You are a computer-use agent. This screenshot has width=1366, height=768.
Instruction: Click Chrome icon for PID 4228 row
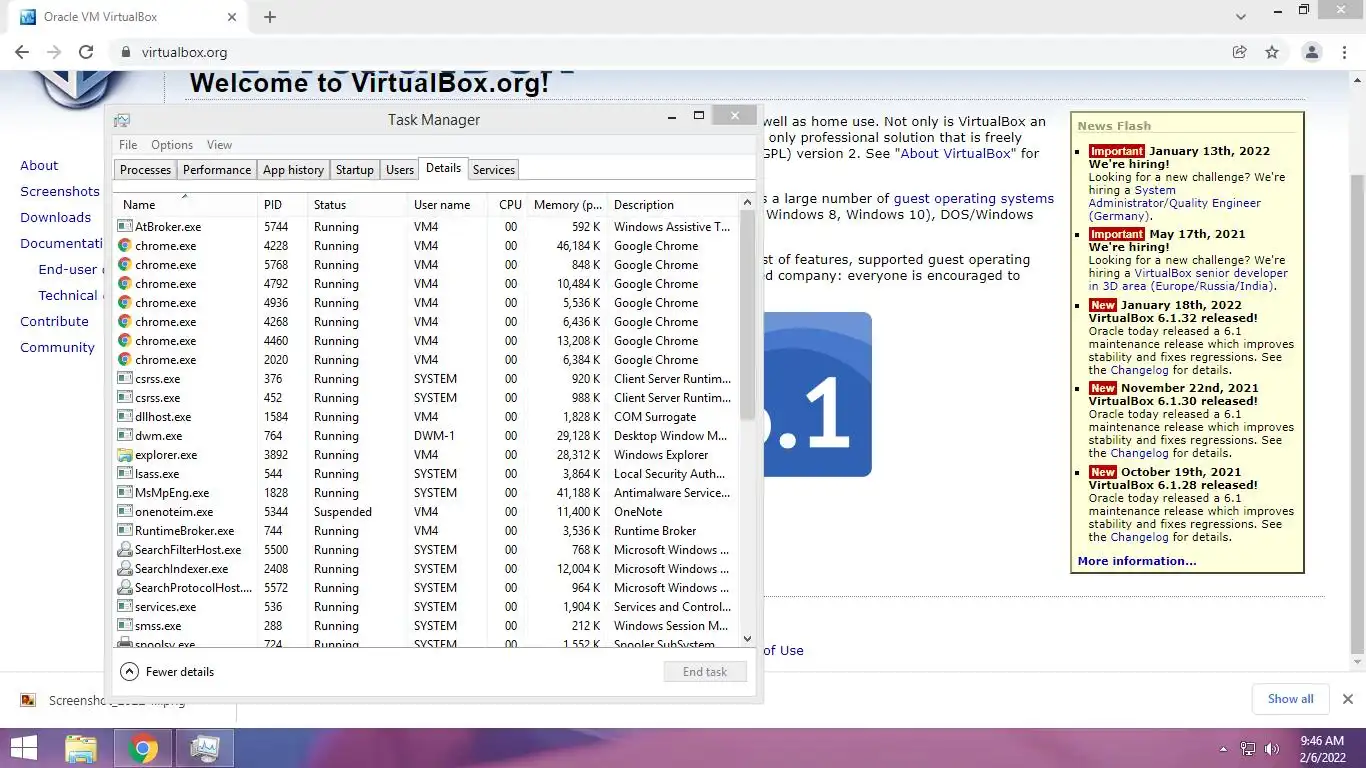click(125, 246)
